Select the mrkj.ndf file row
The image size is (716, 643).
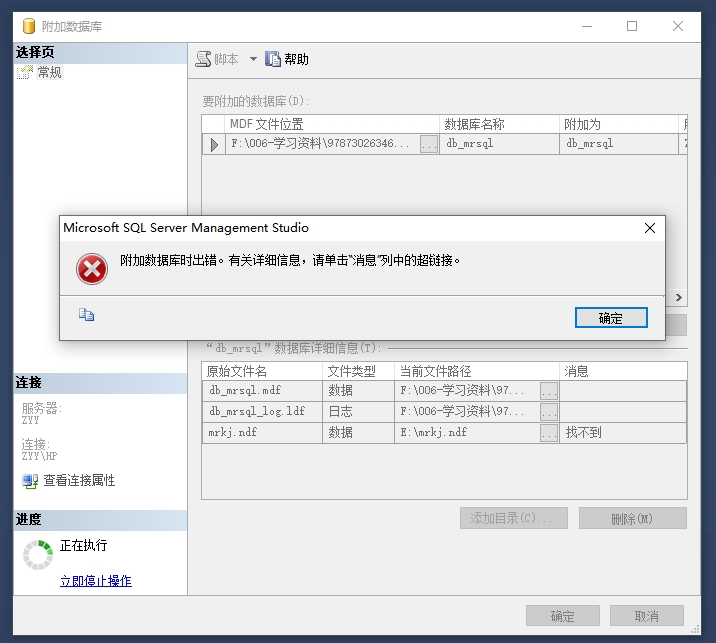[x=444, y=433]
